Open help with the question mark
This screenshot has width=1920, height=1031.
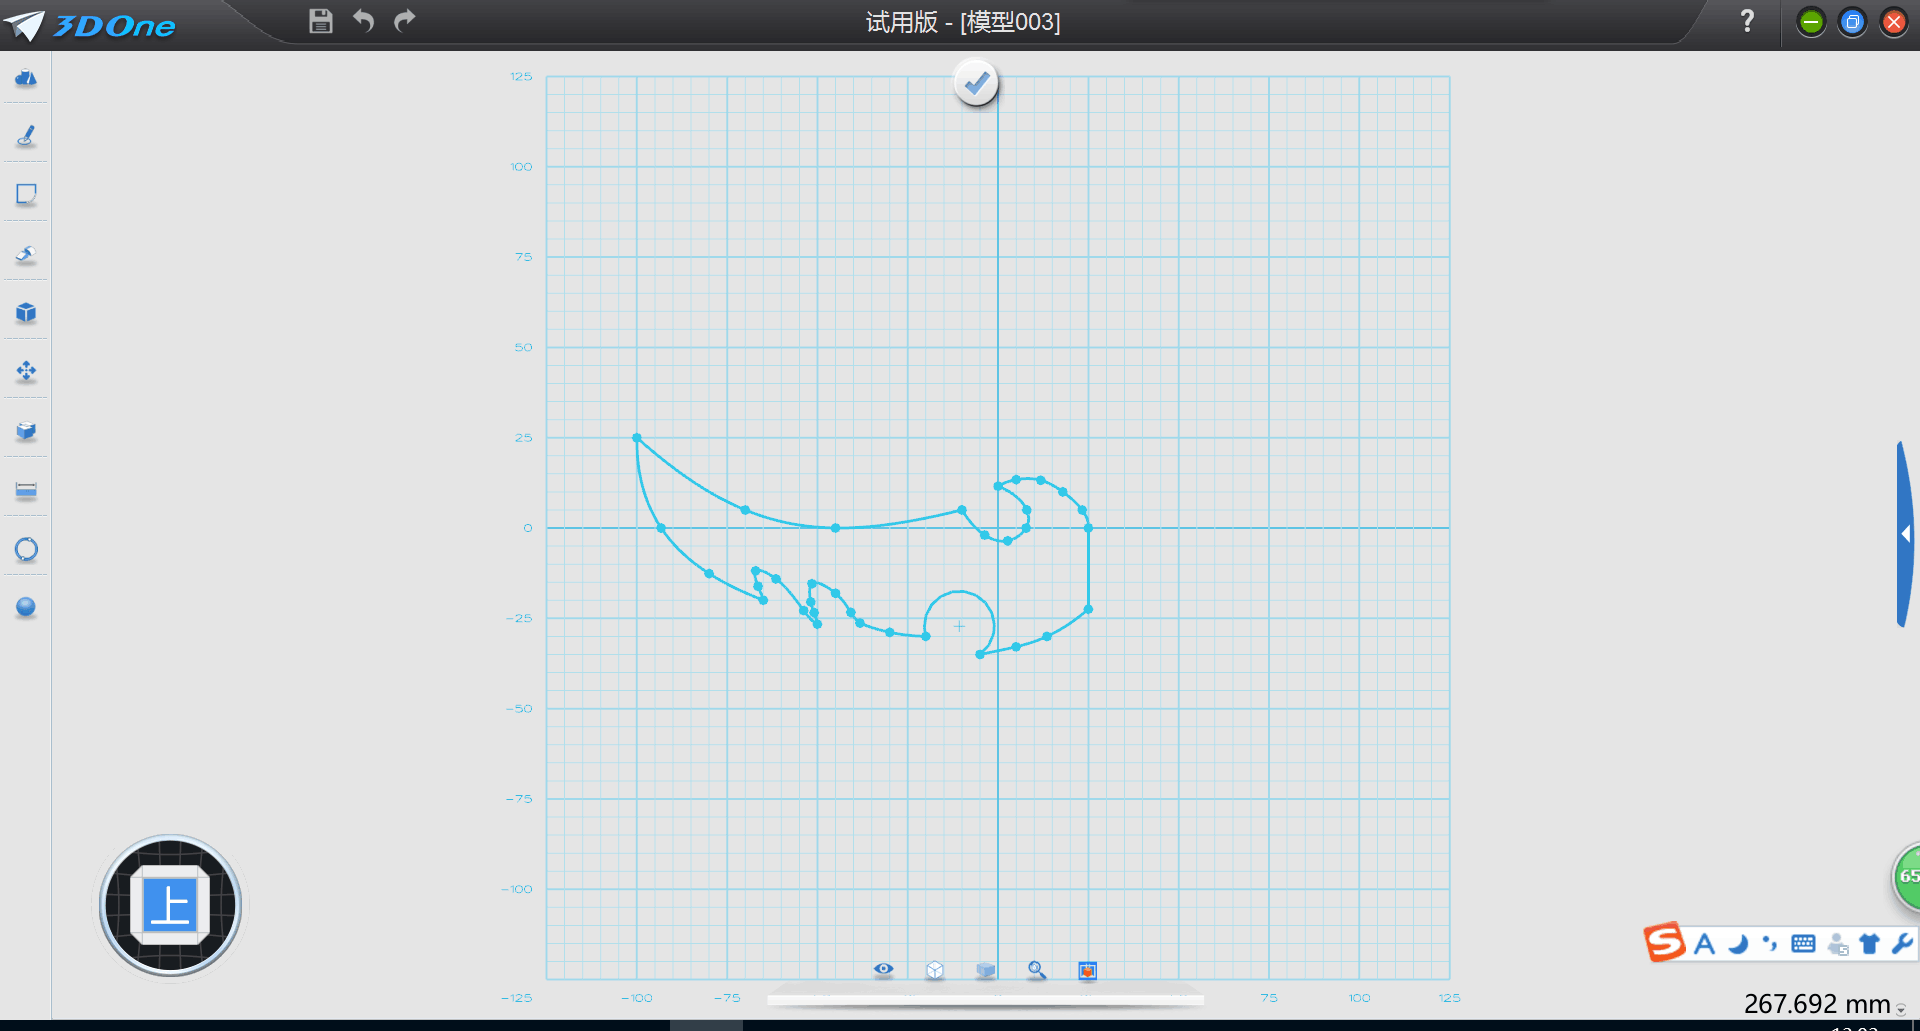point(1747,21)
